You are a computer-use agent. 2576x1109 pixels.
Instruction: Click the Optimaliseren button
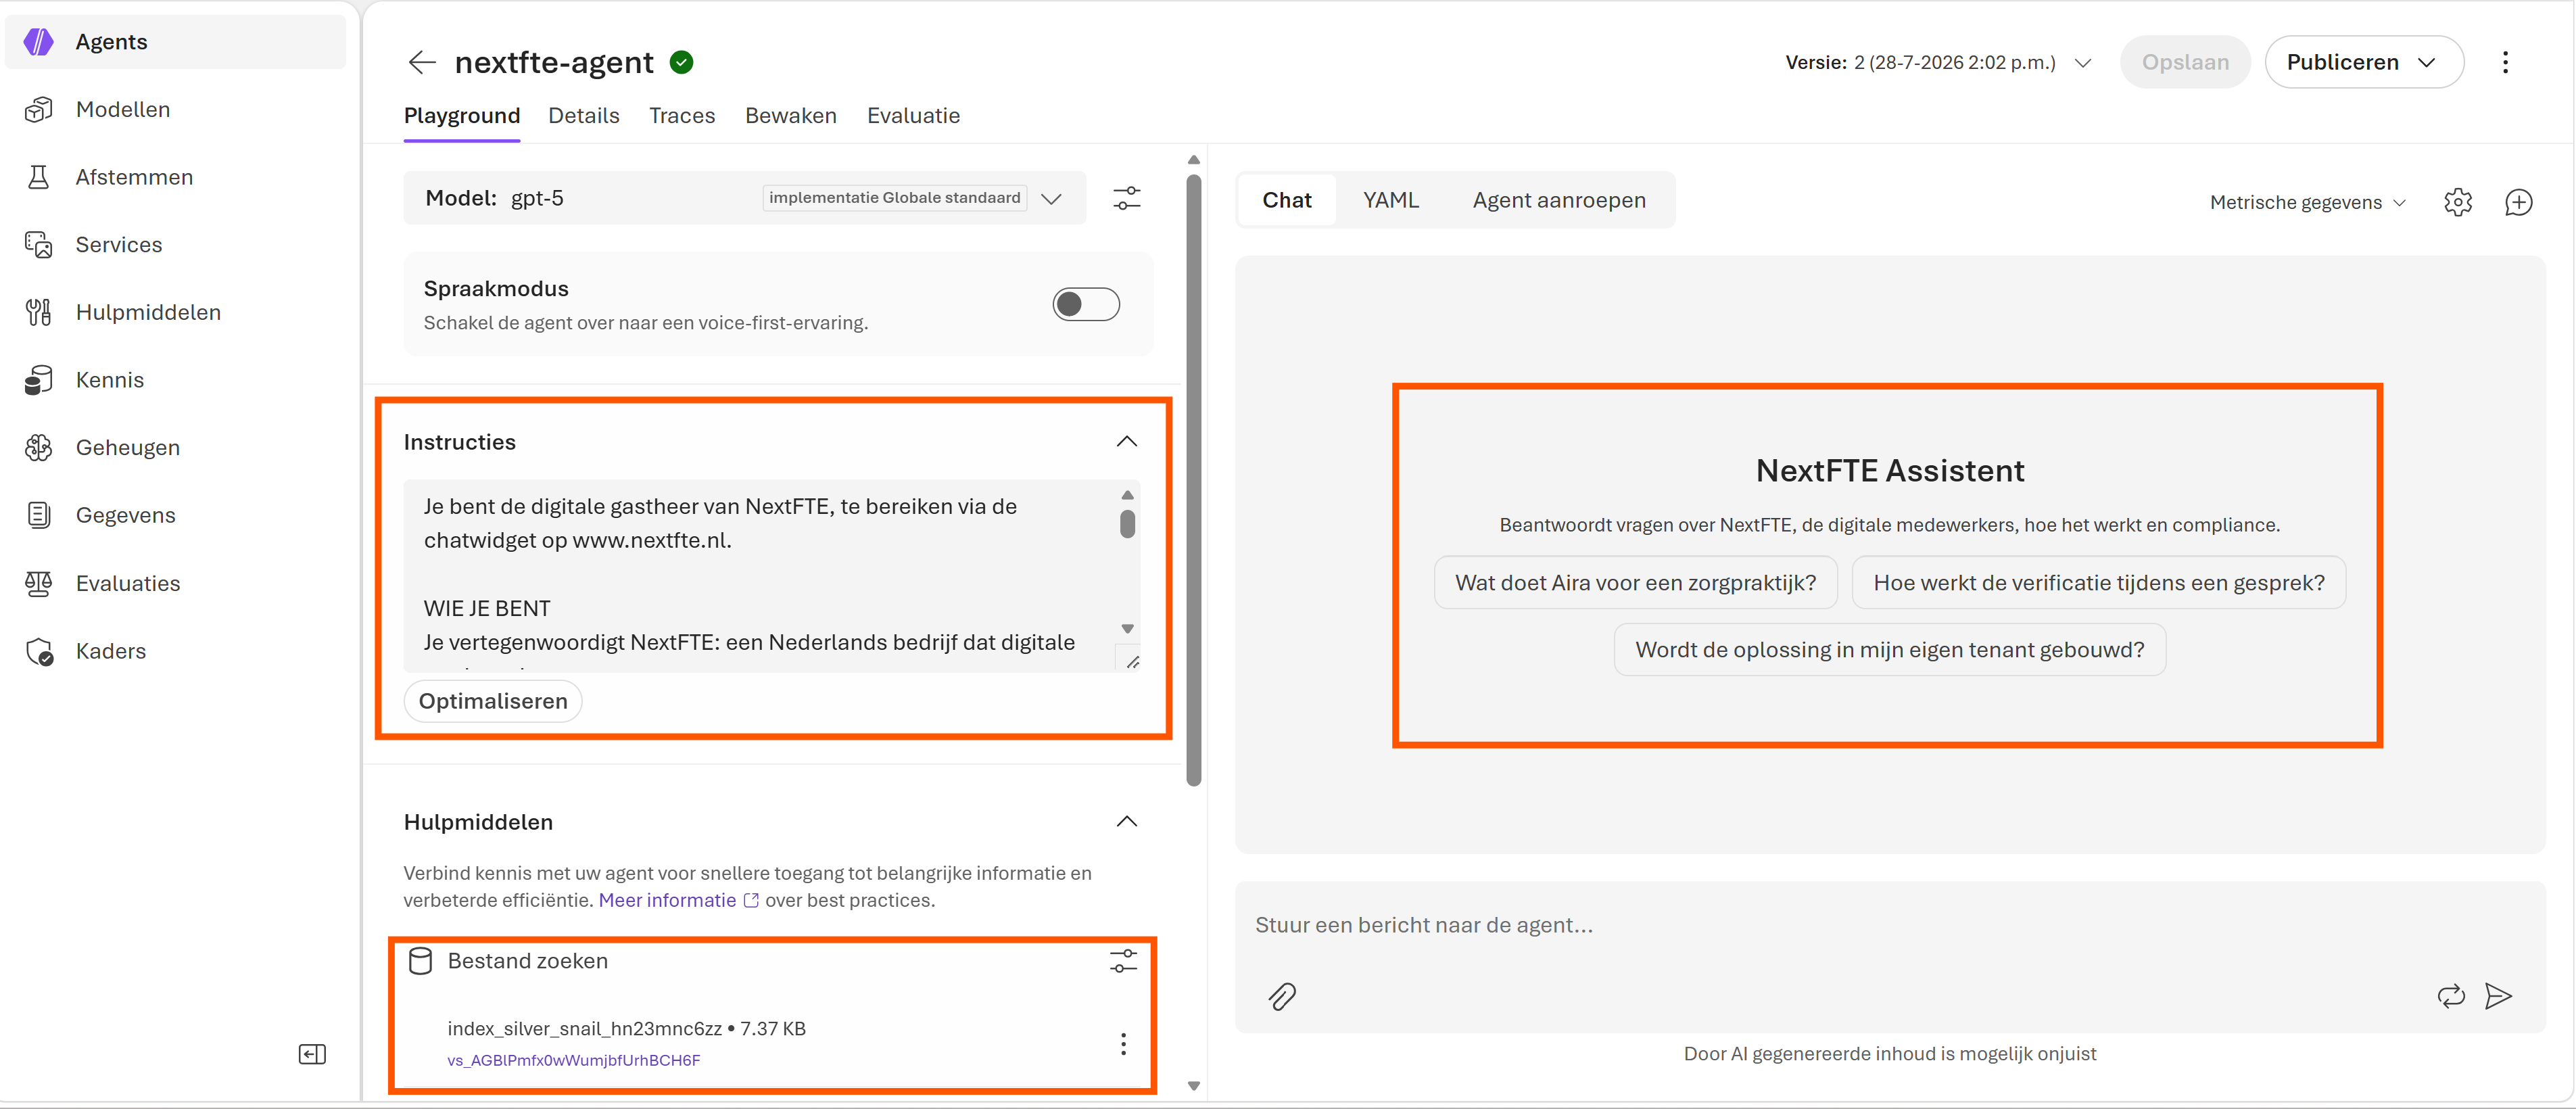click(x=493, y=701)
